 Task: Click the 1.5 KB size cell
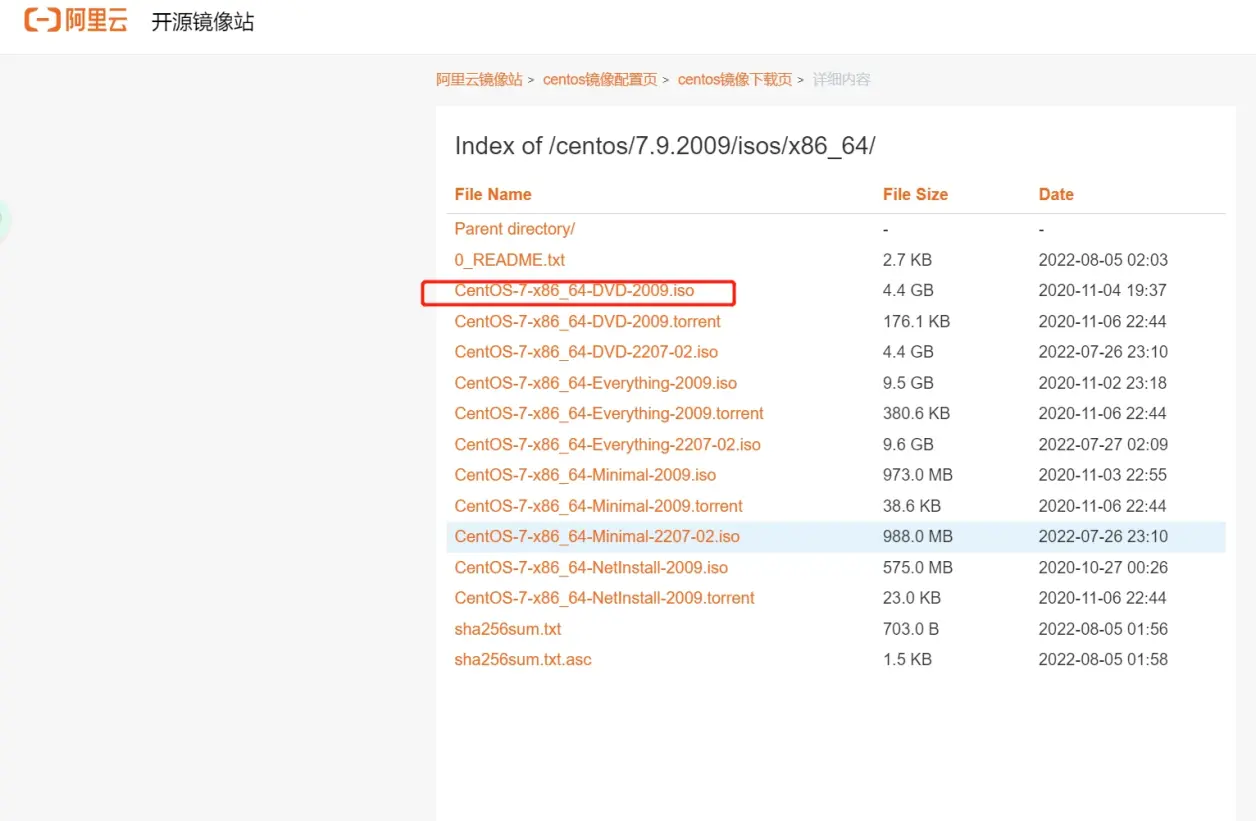(x=907, y=659)
